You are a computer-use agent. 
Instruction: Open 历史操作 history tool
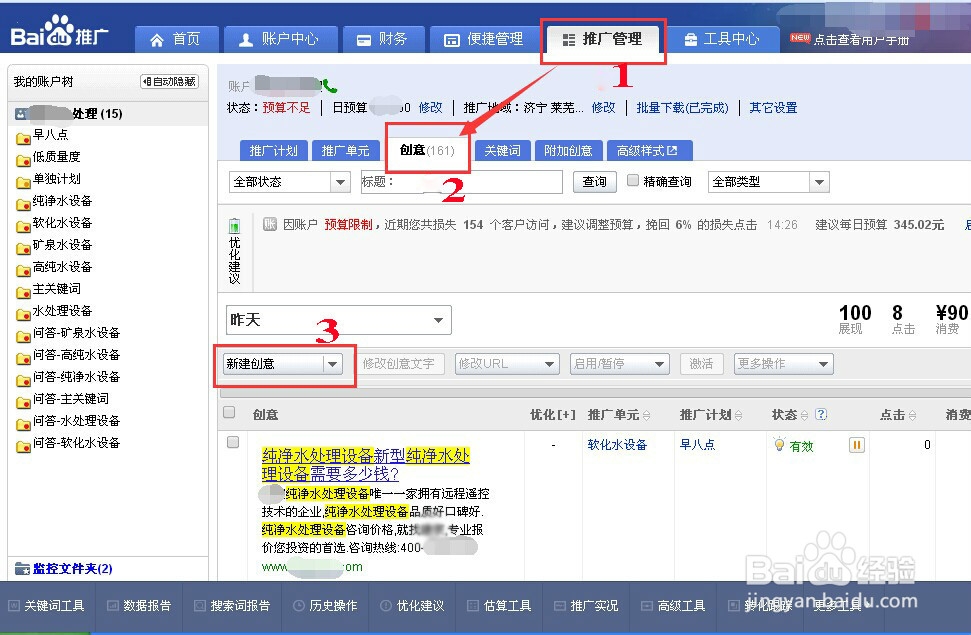click(x=325, y=606)
